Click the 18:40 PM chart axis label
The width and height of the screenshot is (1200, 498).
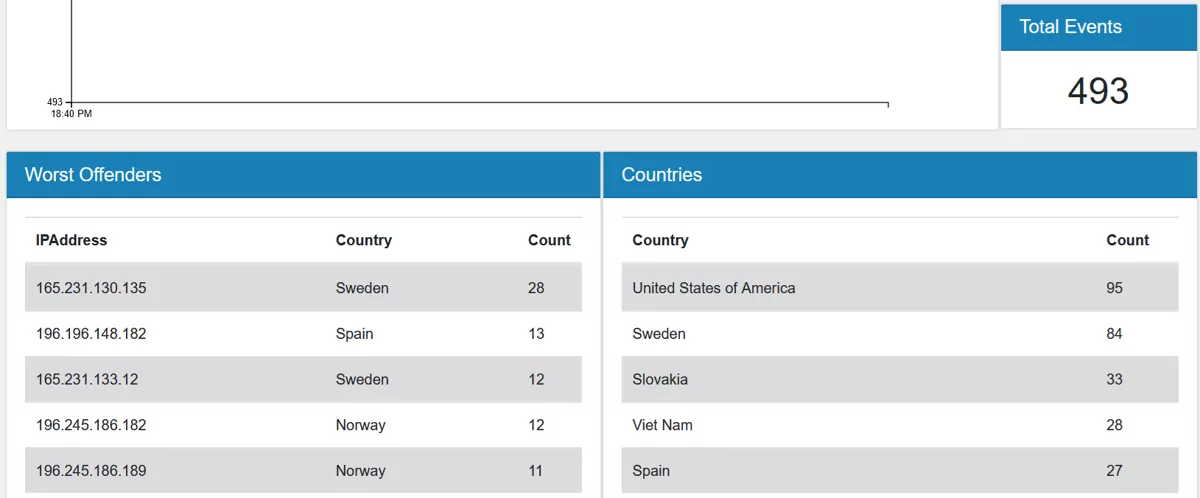coord(71,114)
